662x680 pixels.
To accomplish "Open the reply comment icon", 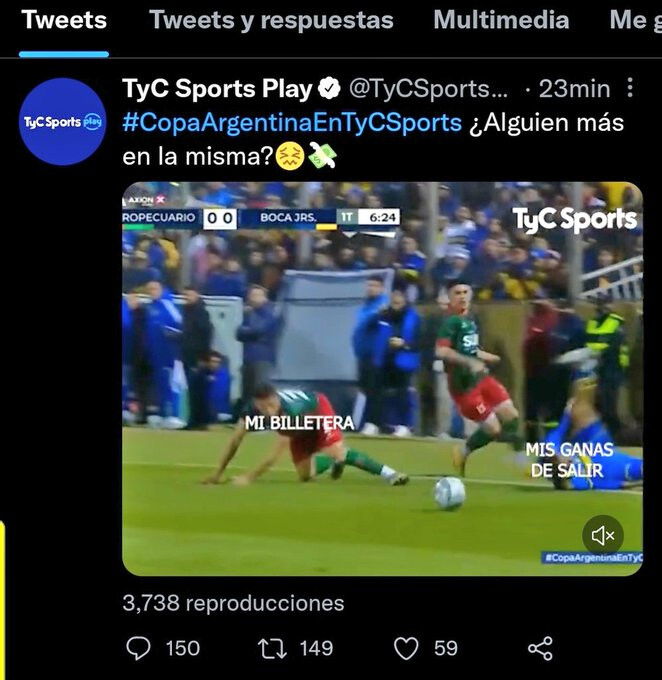I will click(x=138, y=648).
